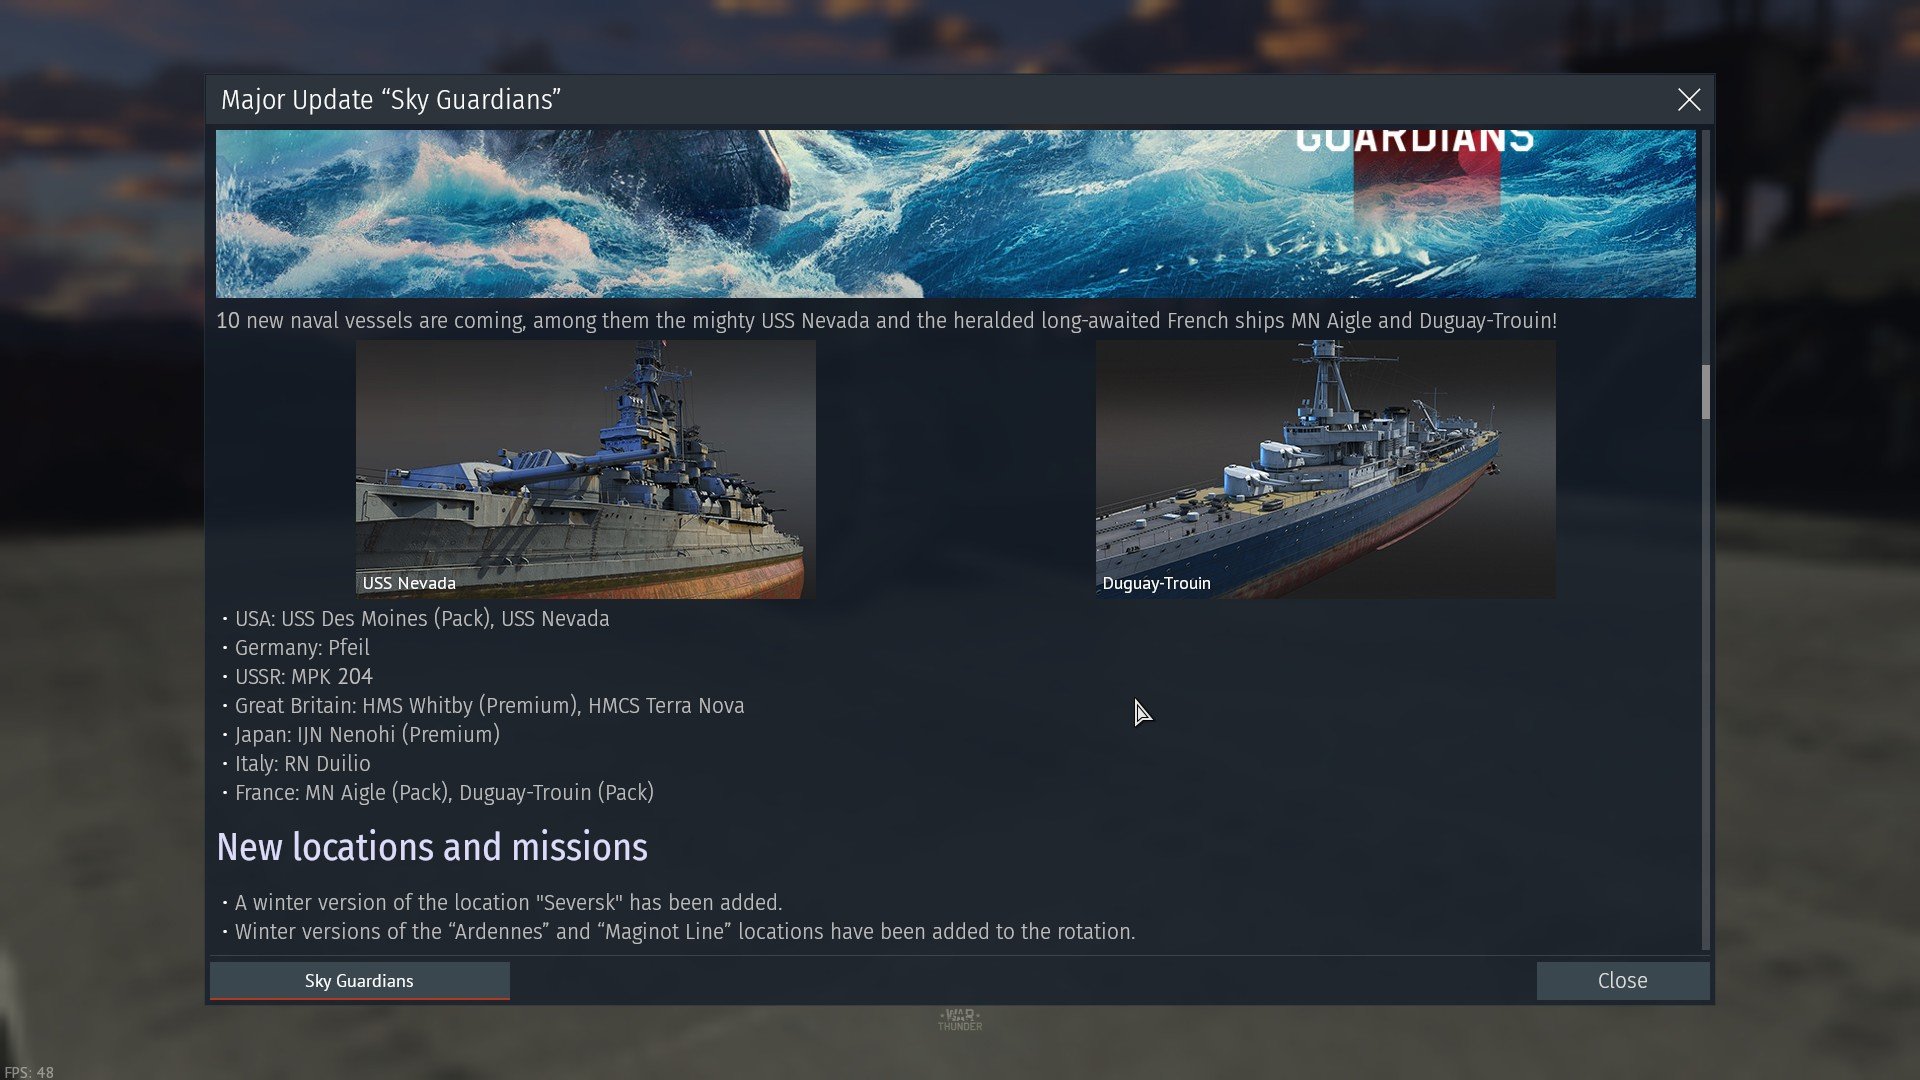Open the Duguay-Trouin cruiser image
The image size is (1920, 1080).
click(1325, 470)
